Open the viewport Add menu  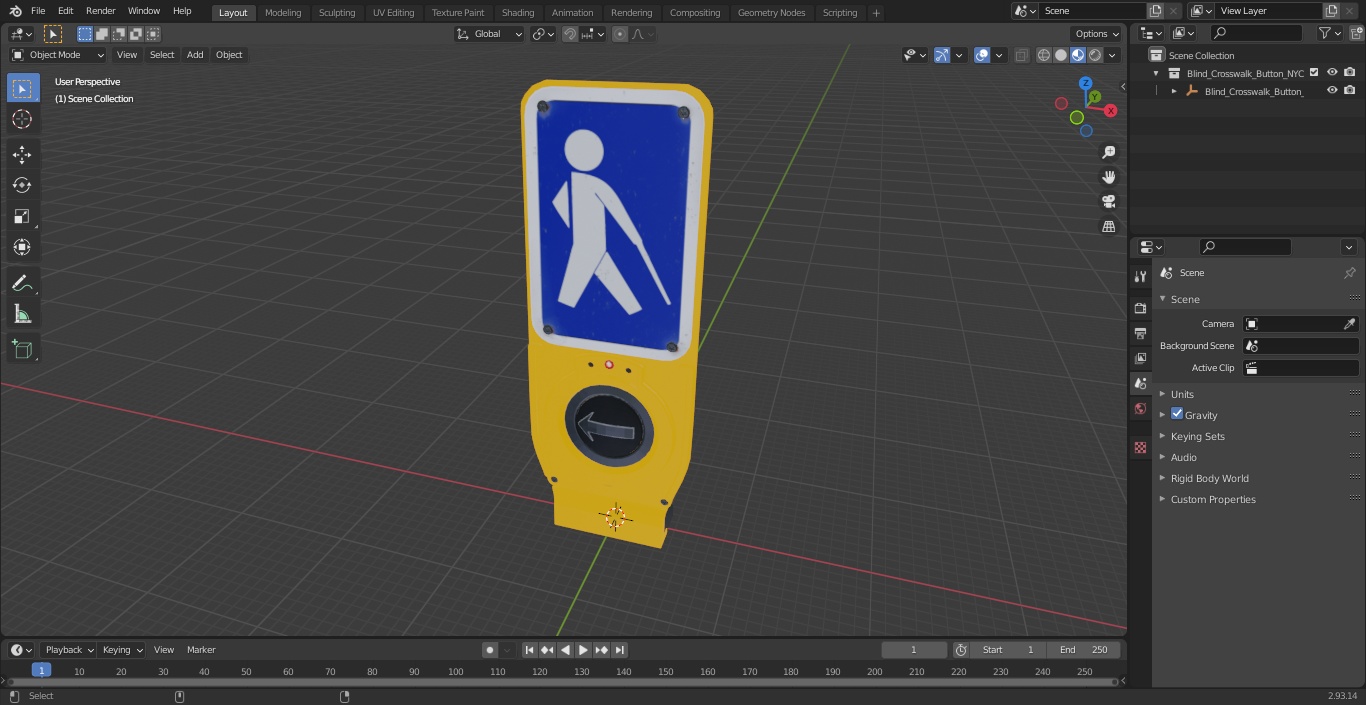[195, 55]
